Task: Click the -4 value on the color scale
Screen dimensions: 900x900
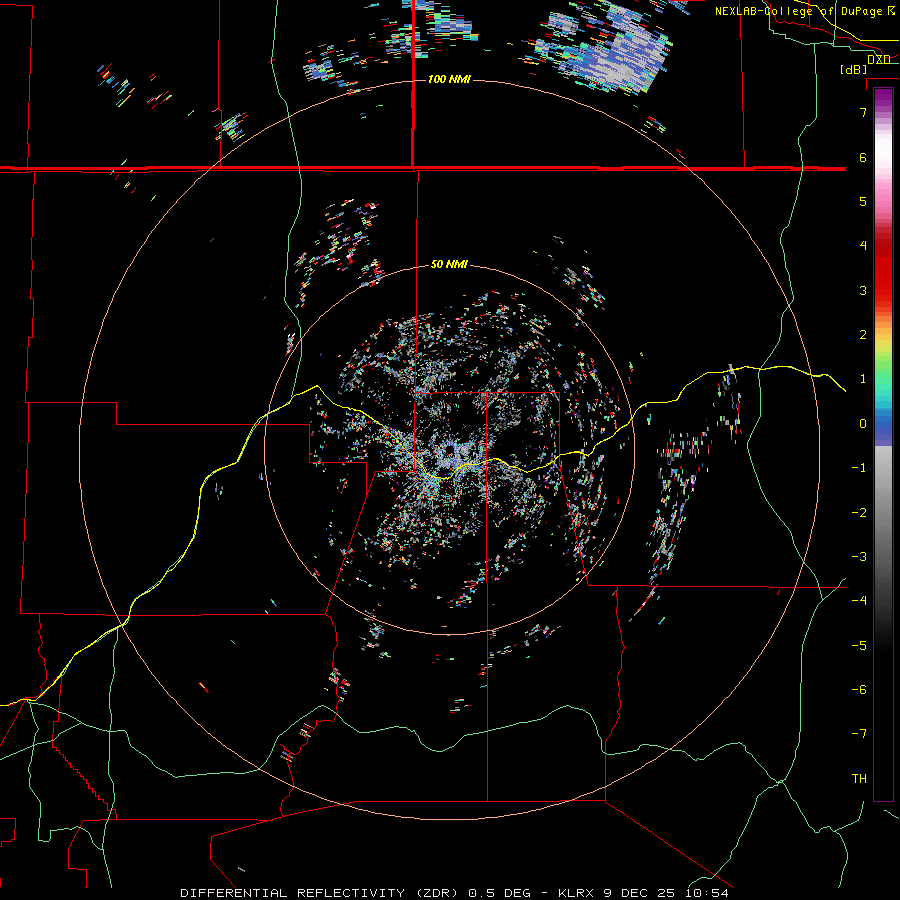Action: (859, 601)
